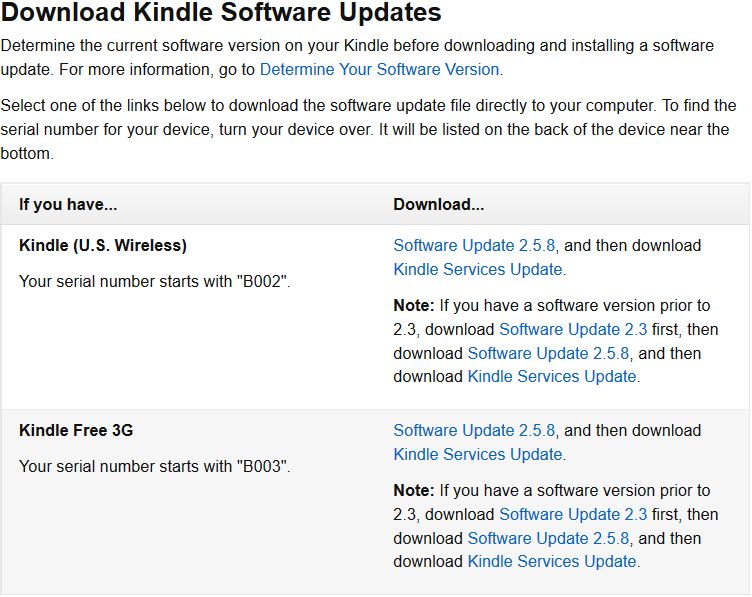Click the serial number text mentioning "B002"
Viewport: 752px width, 597px height.
coord(155,281)
